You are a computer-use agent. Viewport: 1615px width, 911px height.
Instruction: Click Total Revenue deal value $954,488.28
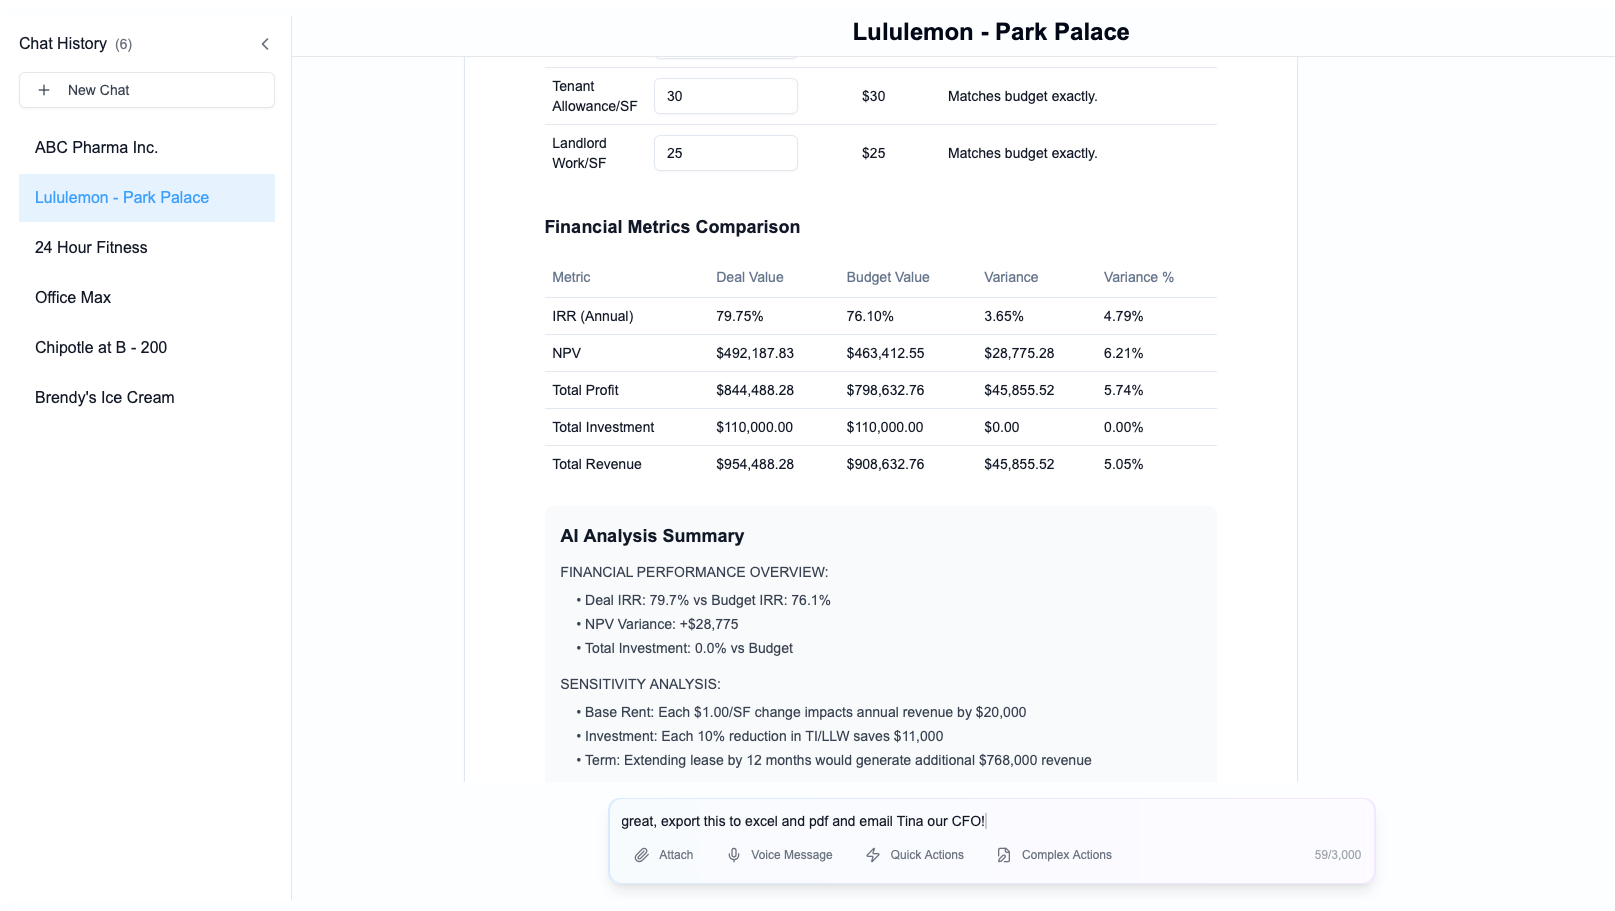click(755, 464)
